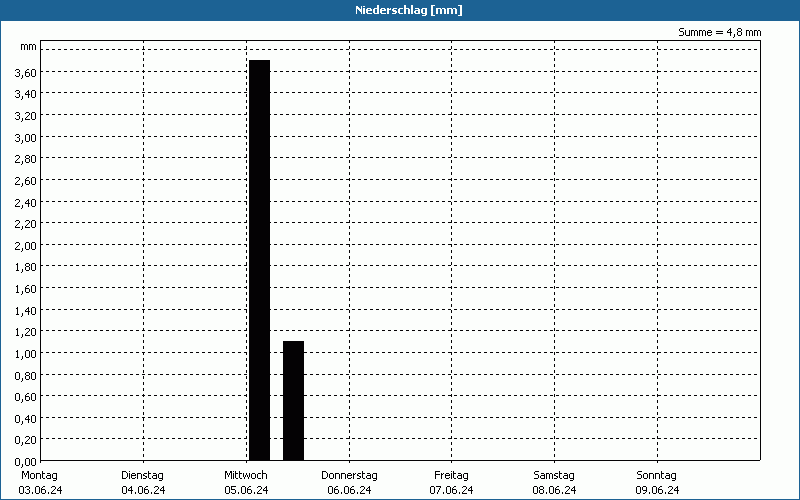Click the 3,60 y-axis value
Image resolution: width=800 pixels, height=500 pixels.
click(26, 73)
